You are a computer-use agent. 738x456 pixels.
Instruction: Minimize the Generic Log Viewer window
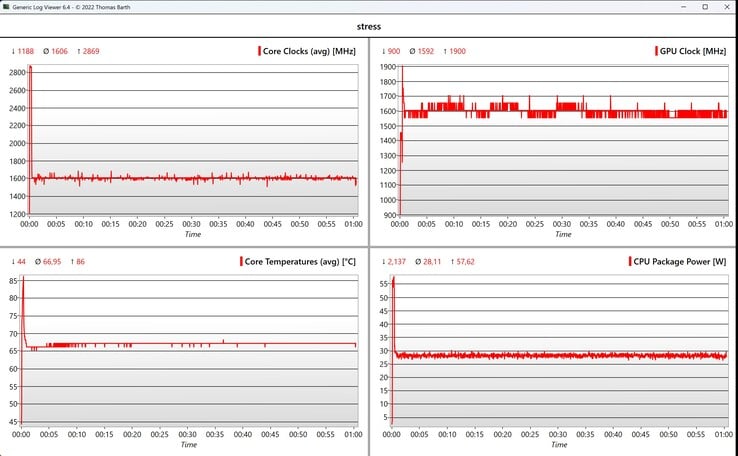coord(683,7)
